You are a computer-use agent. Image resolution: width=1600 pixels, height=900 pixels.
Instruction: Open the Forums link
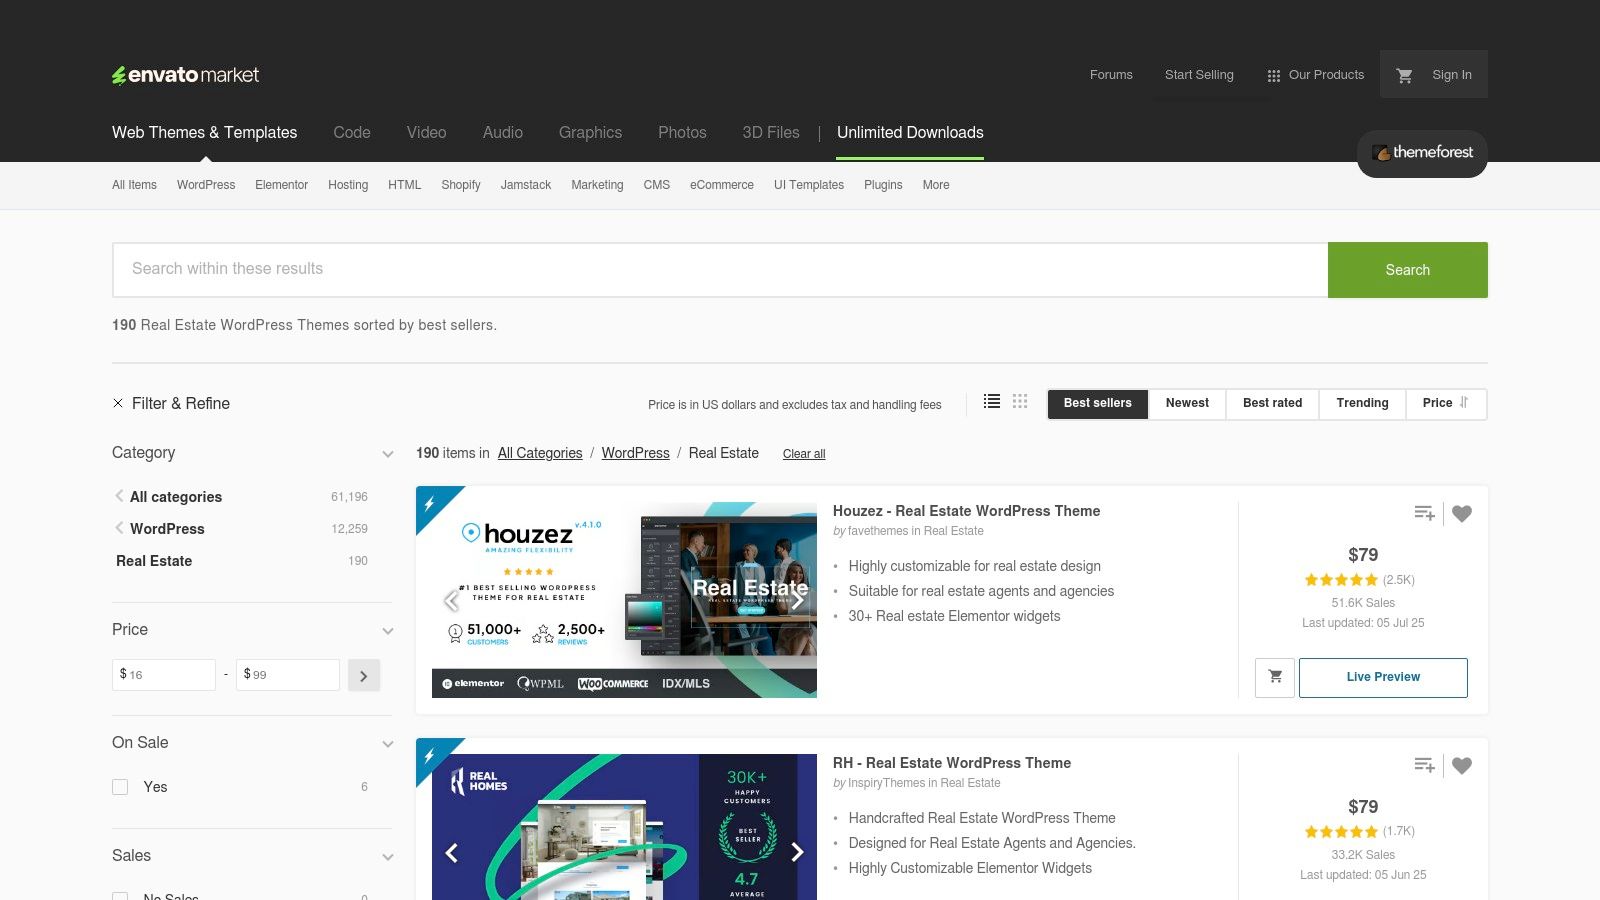pos(1111,75)
